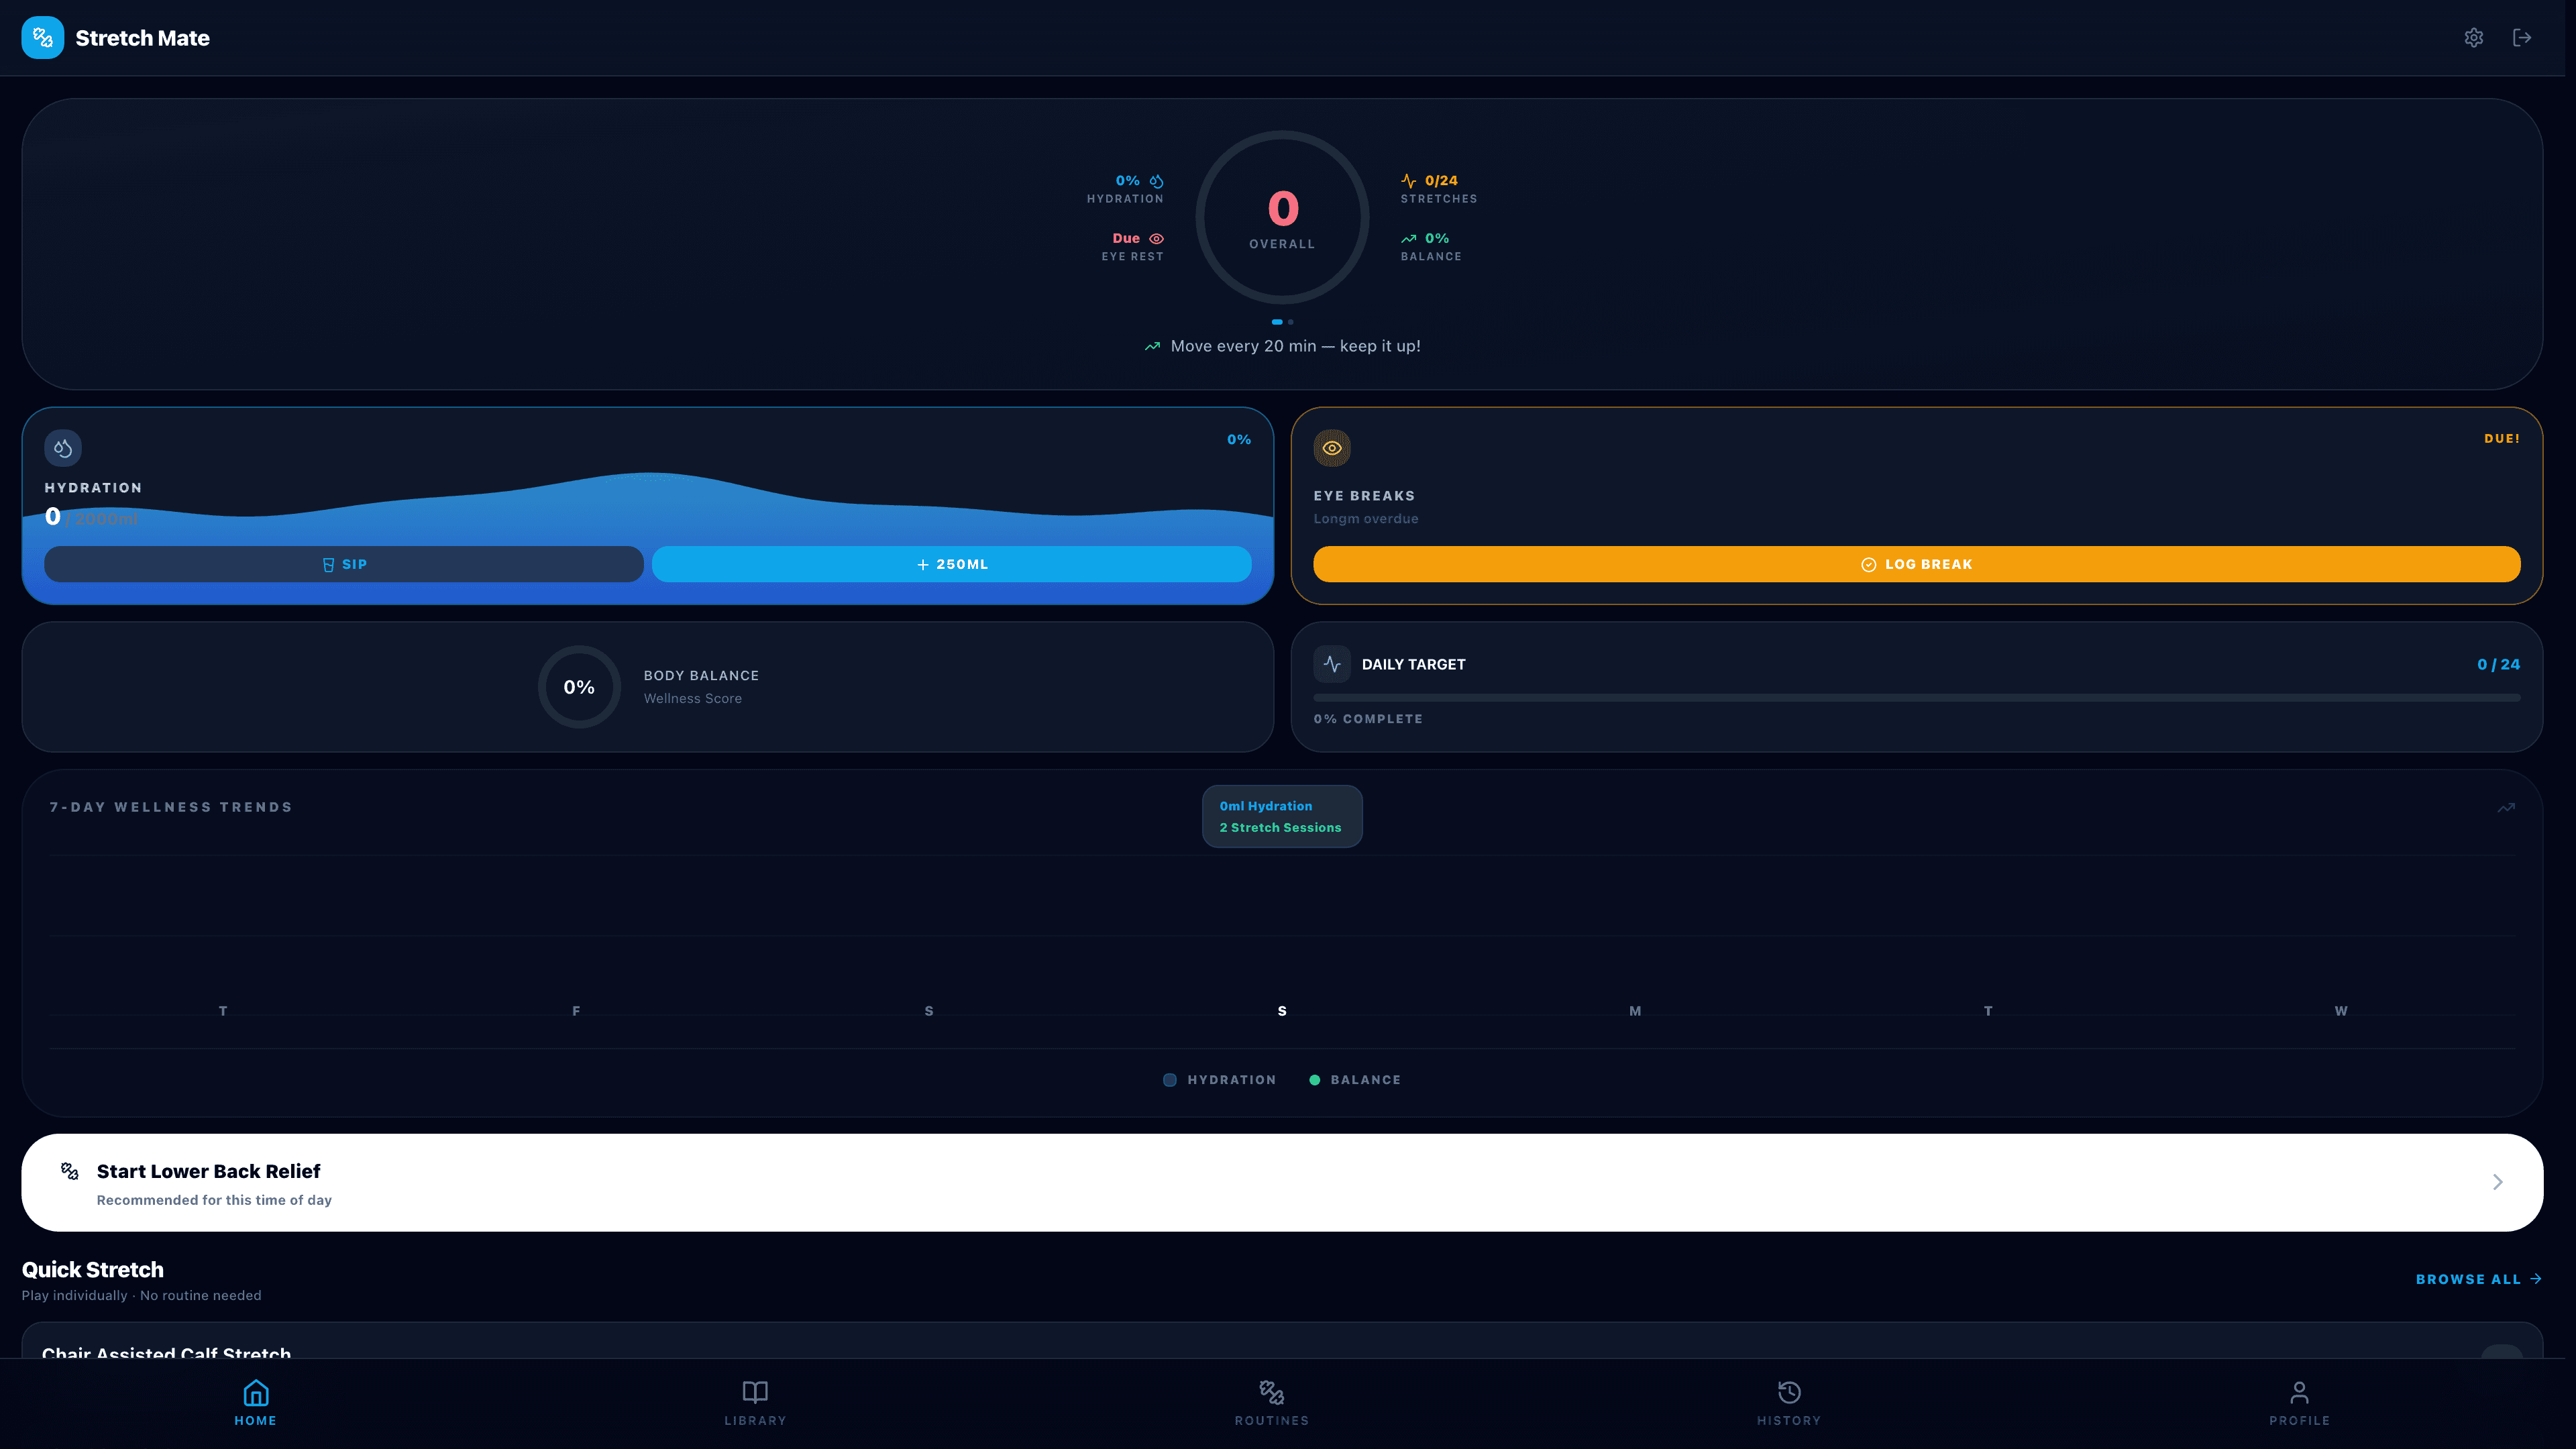Click hydration droplet icon beside 0% in summary
This screenshot has width=2576, height=1449.
coord(1156,181)
